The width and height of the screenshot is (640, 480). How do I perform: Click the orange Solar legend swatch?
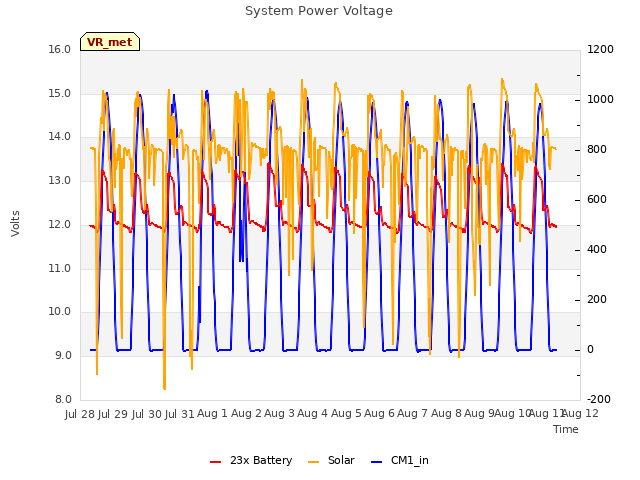313,462
